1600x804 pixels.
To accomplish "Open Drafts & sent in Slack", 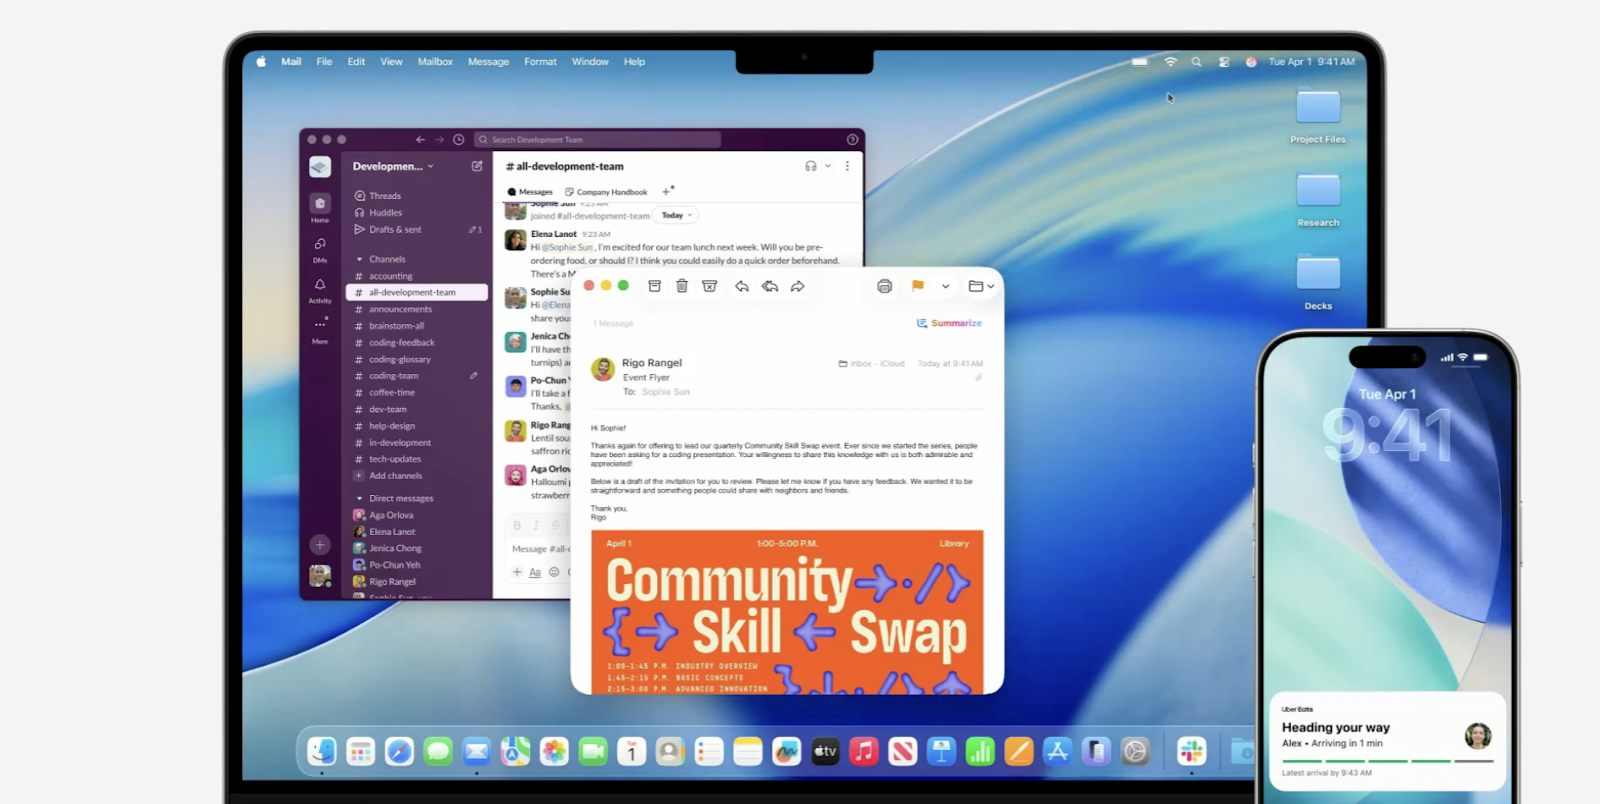I will (x=388, y=230).
